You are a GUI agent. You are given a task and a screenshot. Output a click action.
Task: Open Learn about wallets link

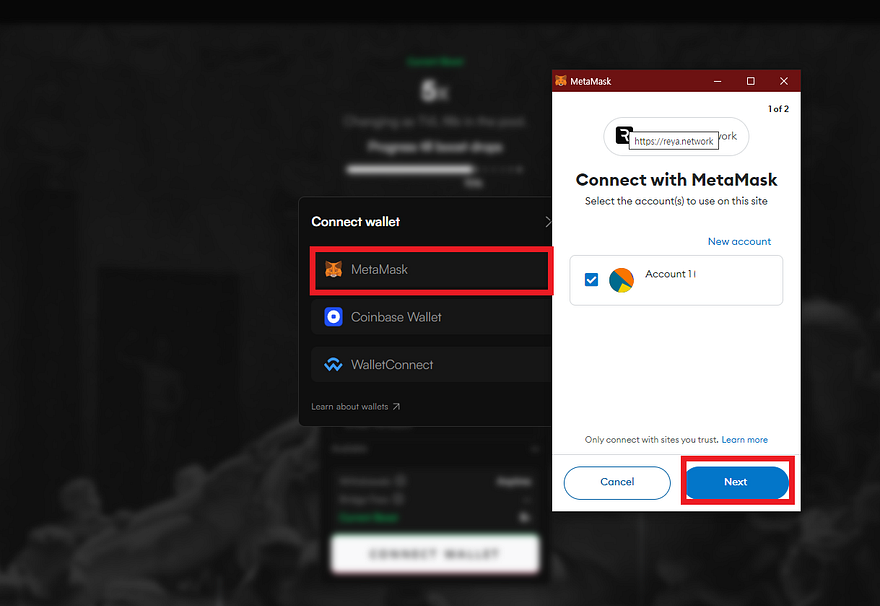point(355,407)
